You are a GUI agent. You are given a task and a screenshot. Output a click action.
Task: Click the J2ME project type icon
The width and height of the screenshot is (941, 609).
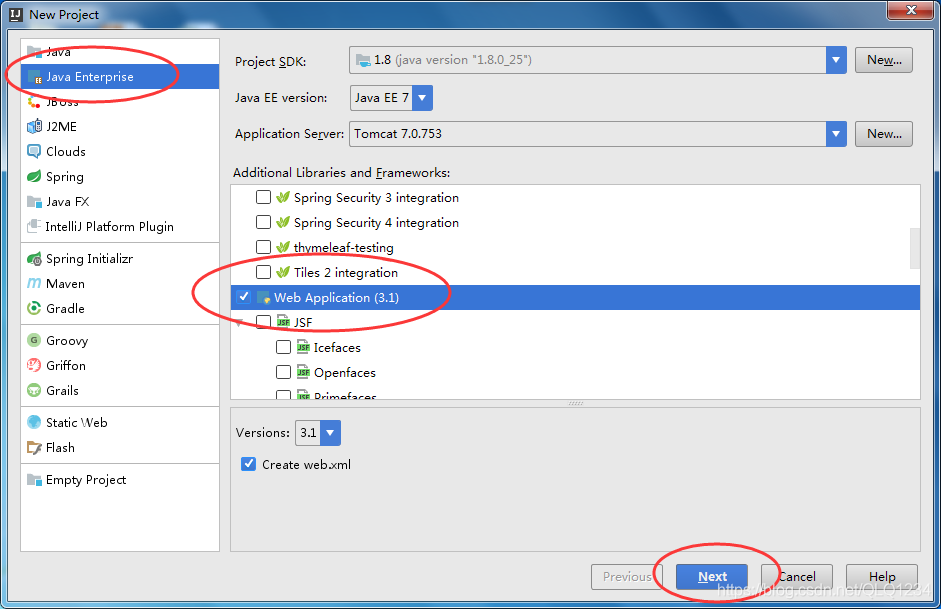pyautogui.click(x=34, y=127)
